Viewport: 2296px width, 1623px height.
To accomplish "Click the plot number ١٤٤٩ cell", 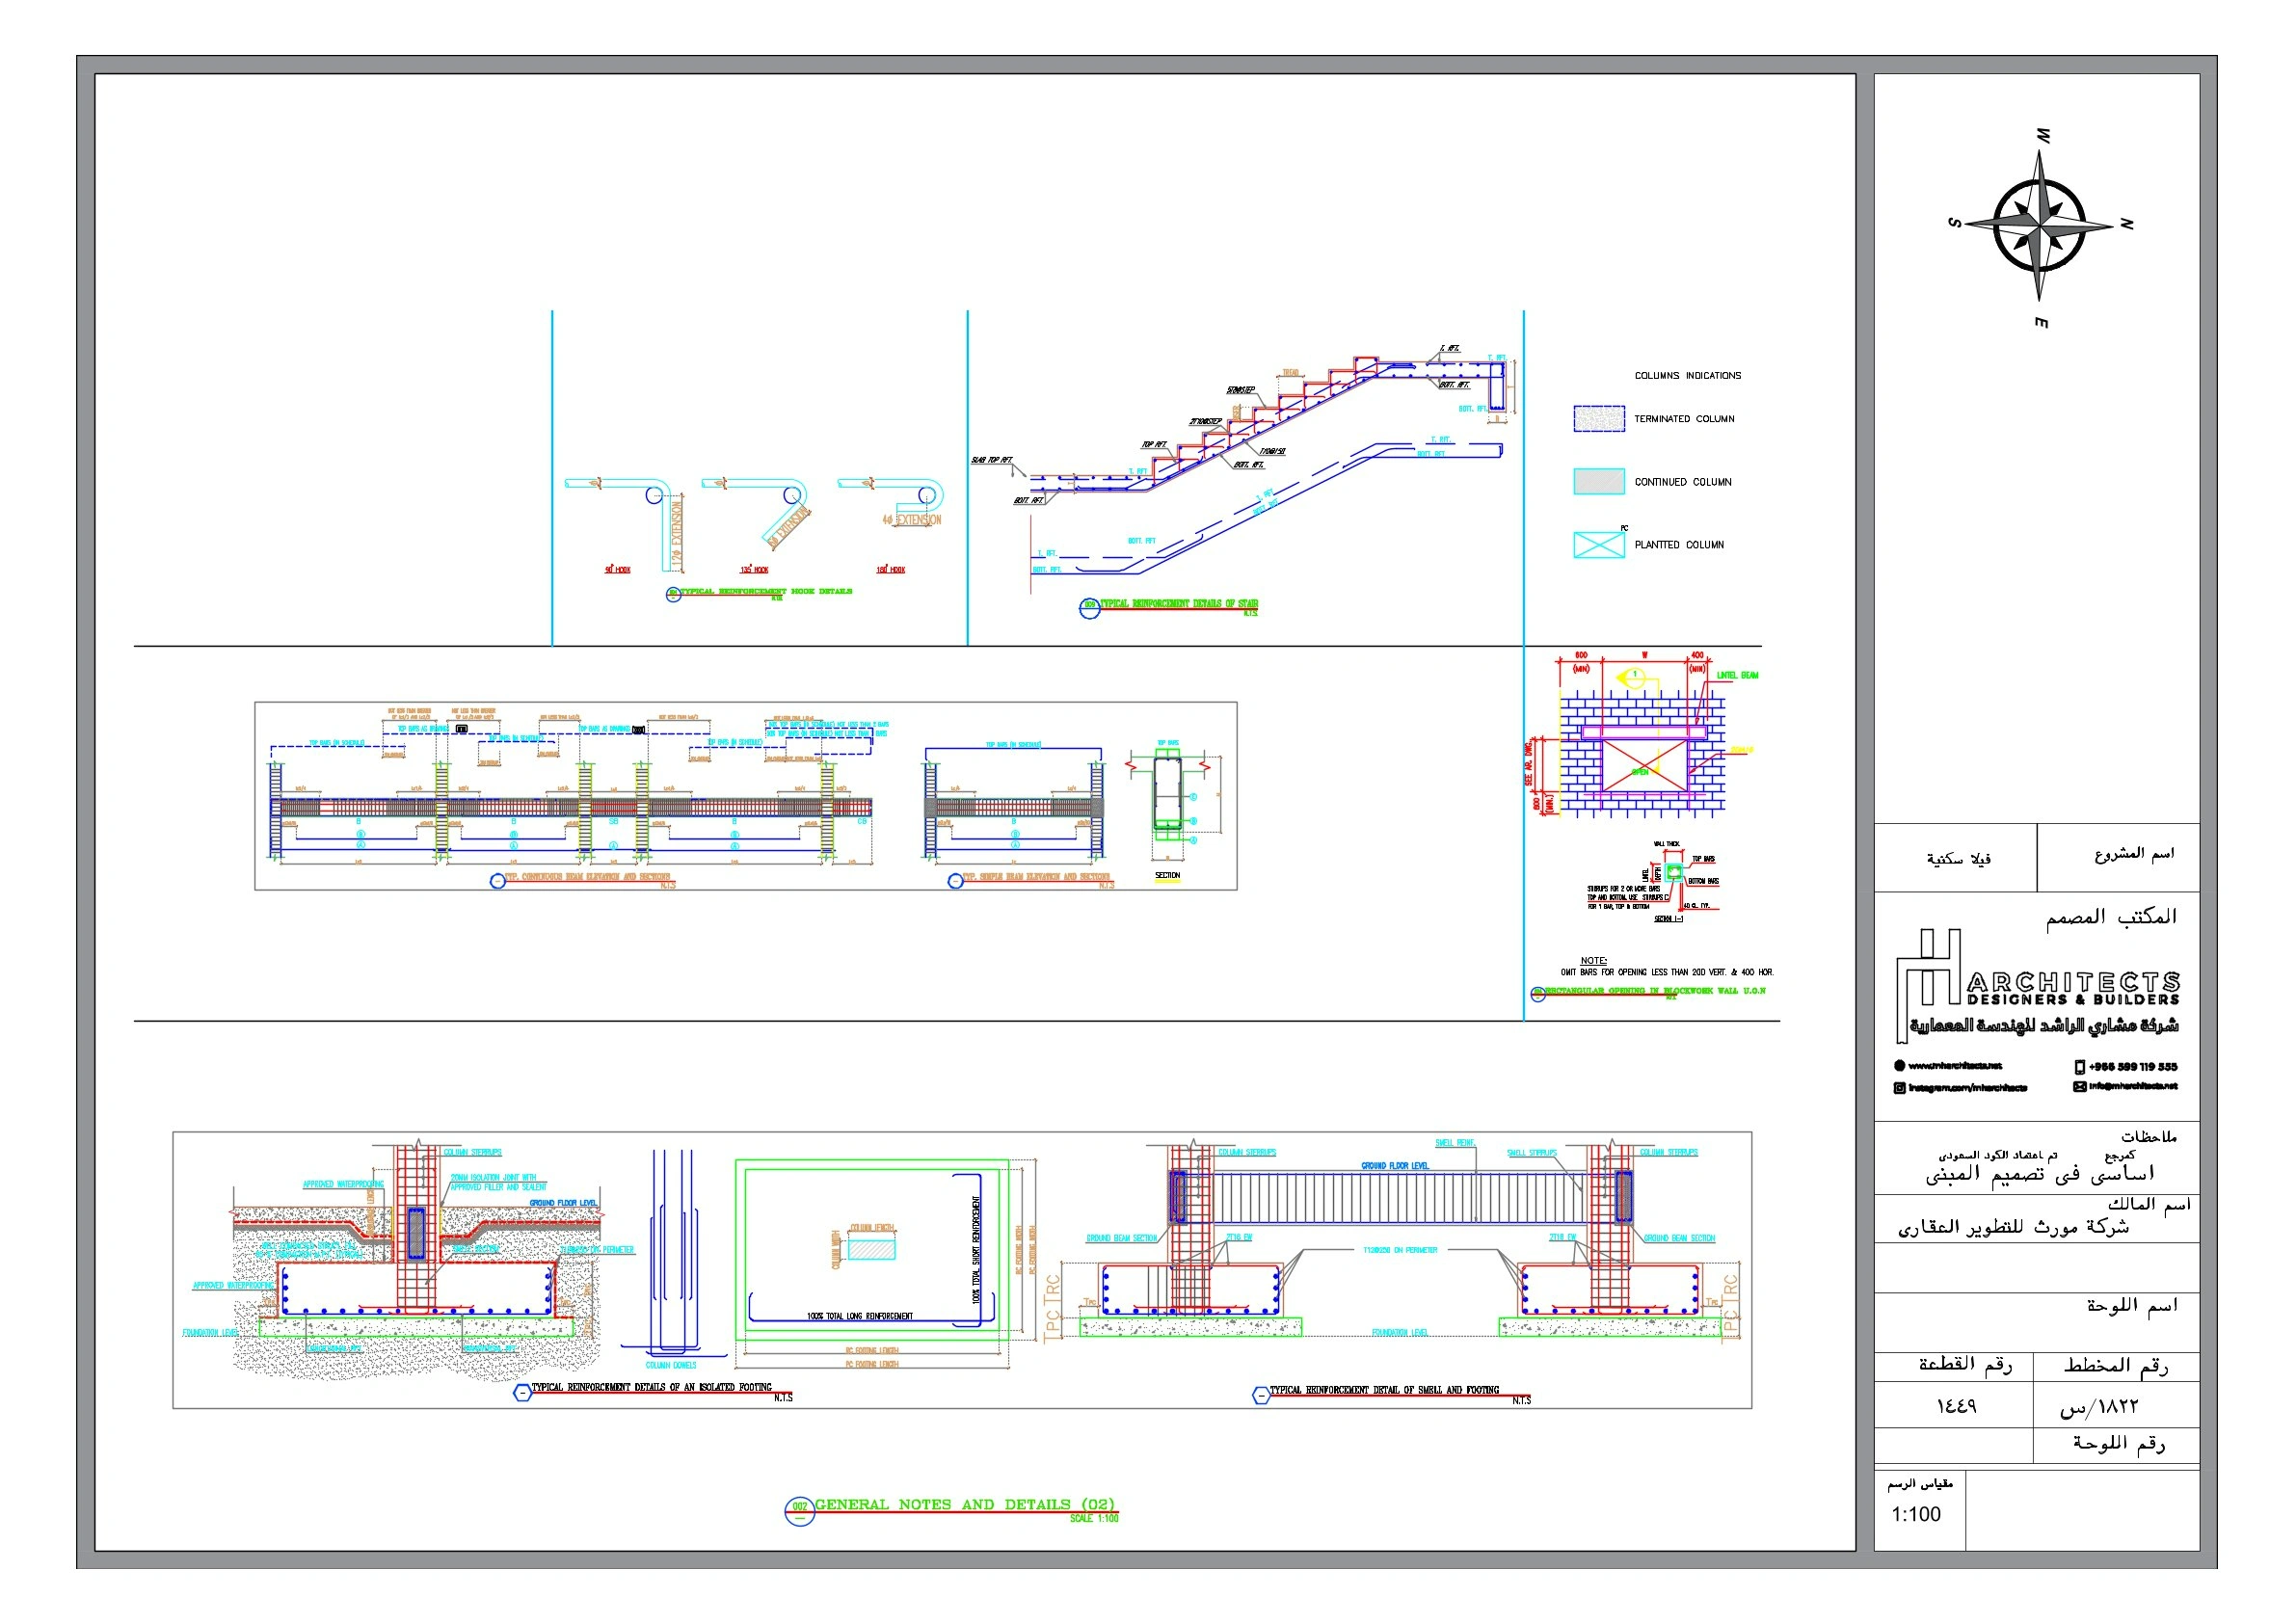I will tap(1955, 1407).
